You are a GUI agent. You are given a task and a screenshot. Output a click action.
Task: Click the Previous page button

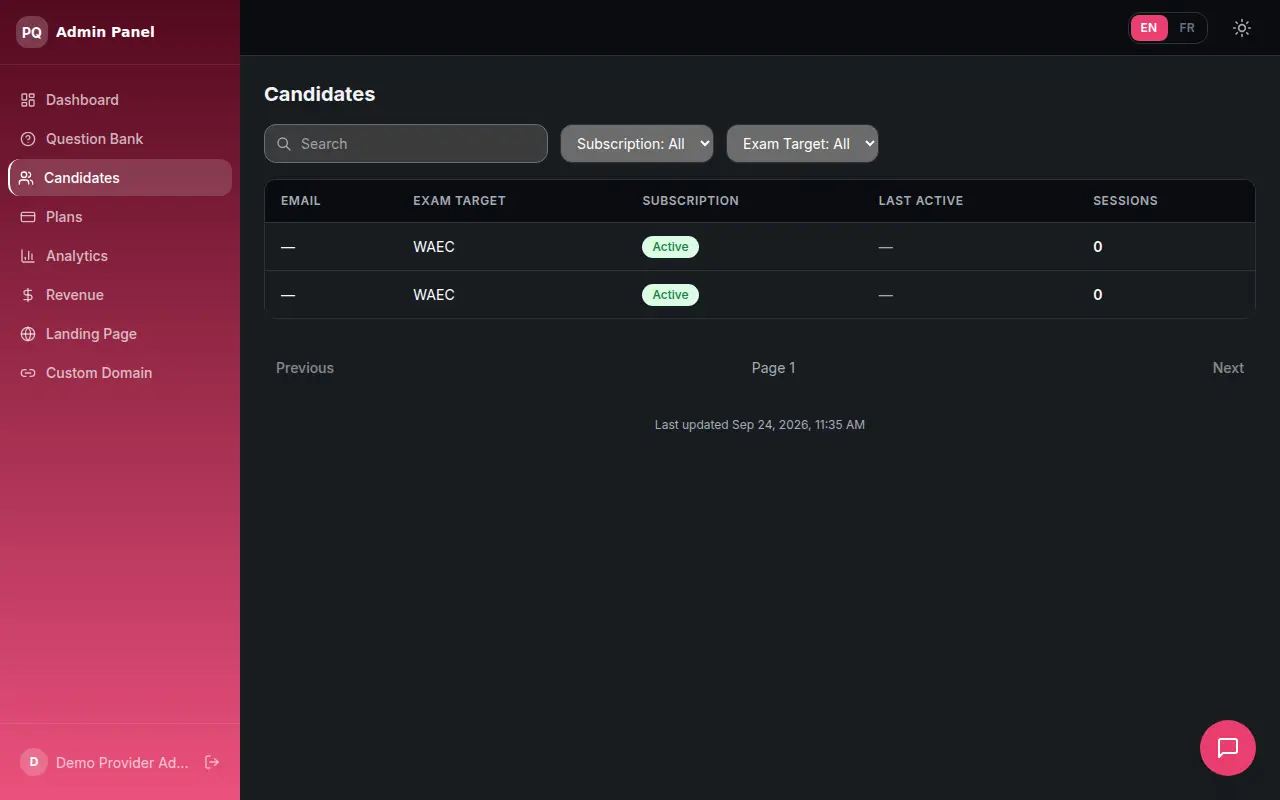coord(305,368)
